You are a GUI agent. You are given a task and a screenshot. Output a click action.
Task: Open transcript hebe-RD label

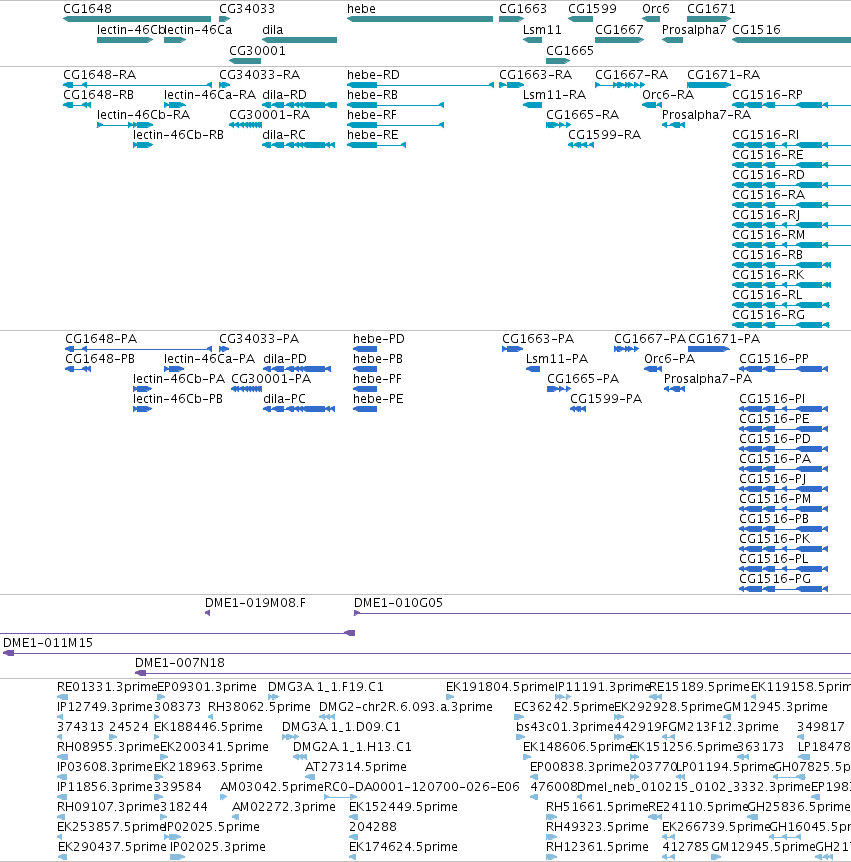click(373, 75)
